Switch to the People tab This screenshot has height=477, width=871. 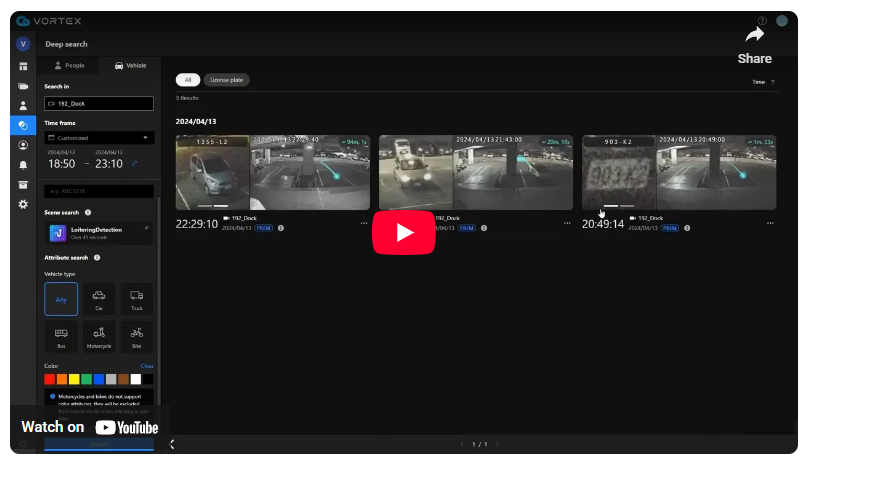click(x=69, y=65)
